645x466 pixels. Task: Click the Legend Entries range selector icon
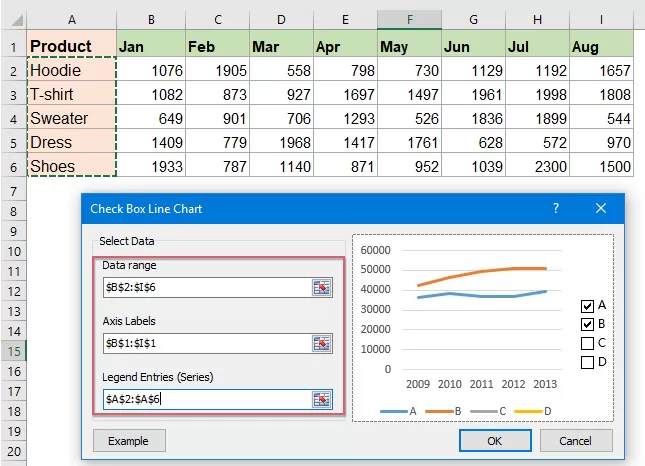click(x=322, y=399)
